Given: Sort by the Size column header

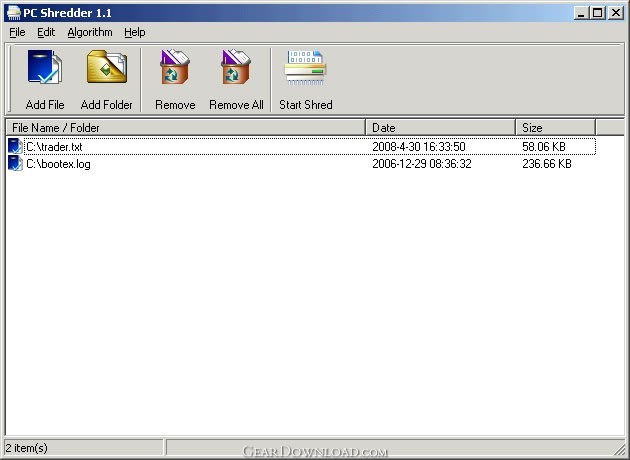Looking at the screenshot, I should coord(555,127).
